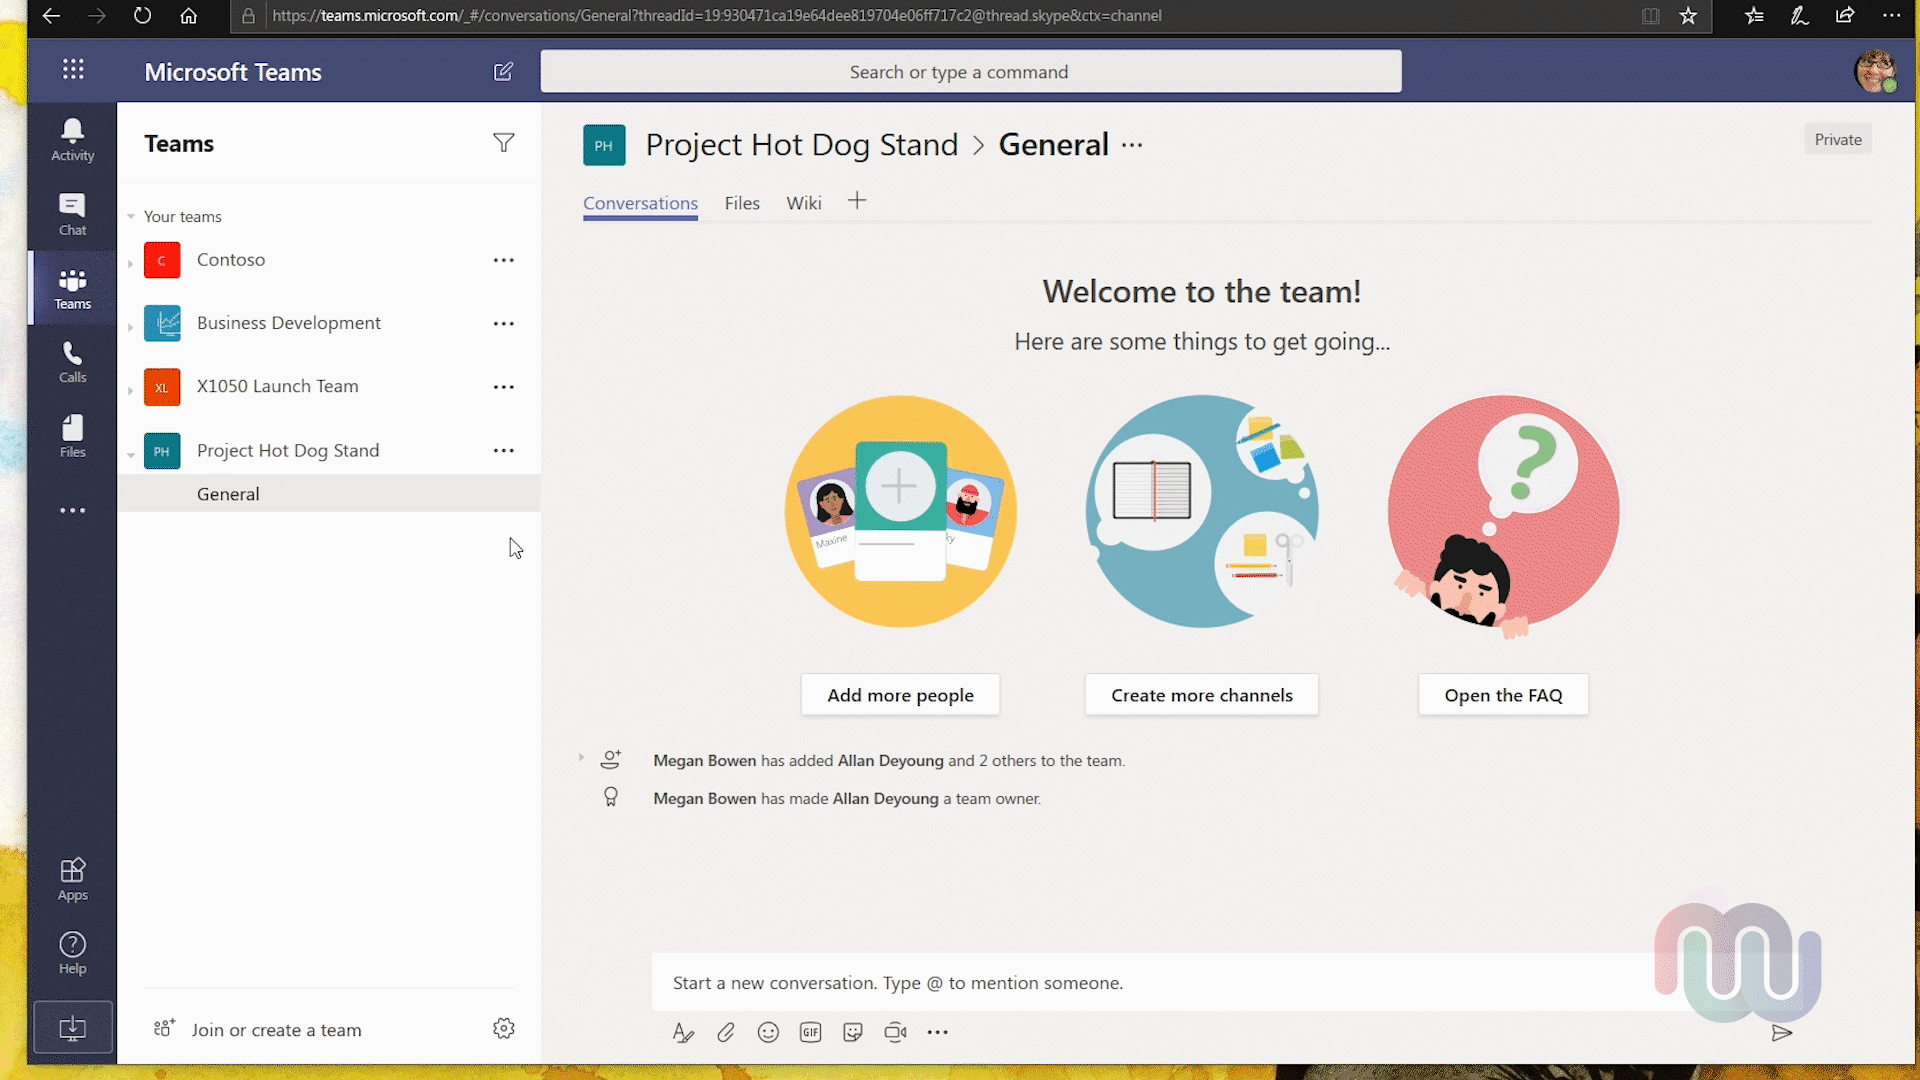Insert a GIF
Image resolution: width=1920 pixels, height=1080 pixels.
(811, 1033)
